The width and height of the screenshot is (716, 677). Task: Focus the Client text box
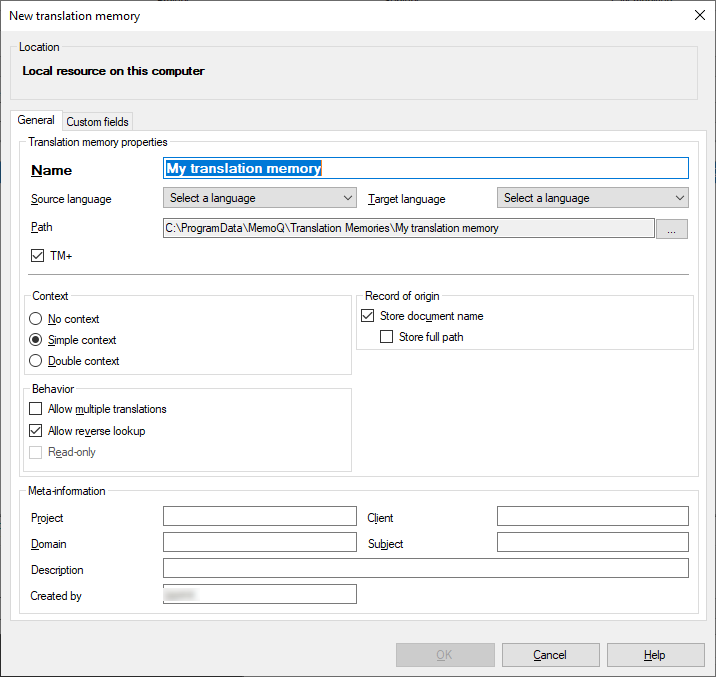coord(592,516)
